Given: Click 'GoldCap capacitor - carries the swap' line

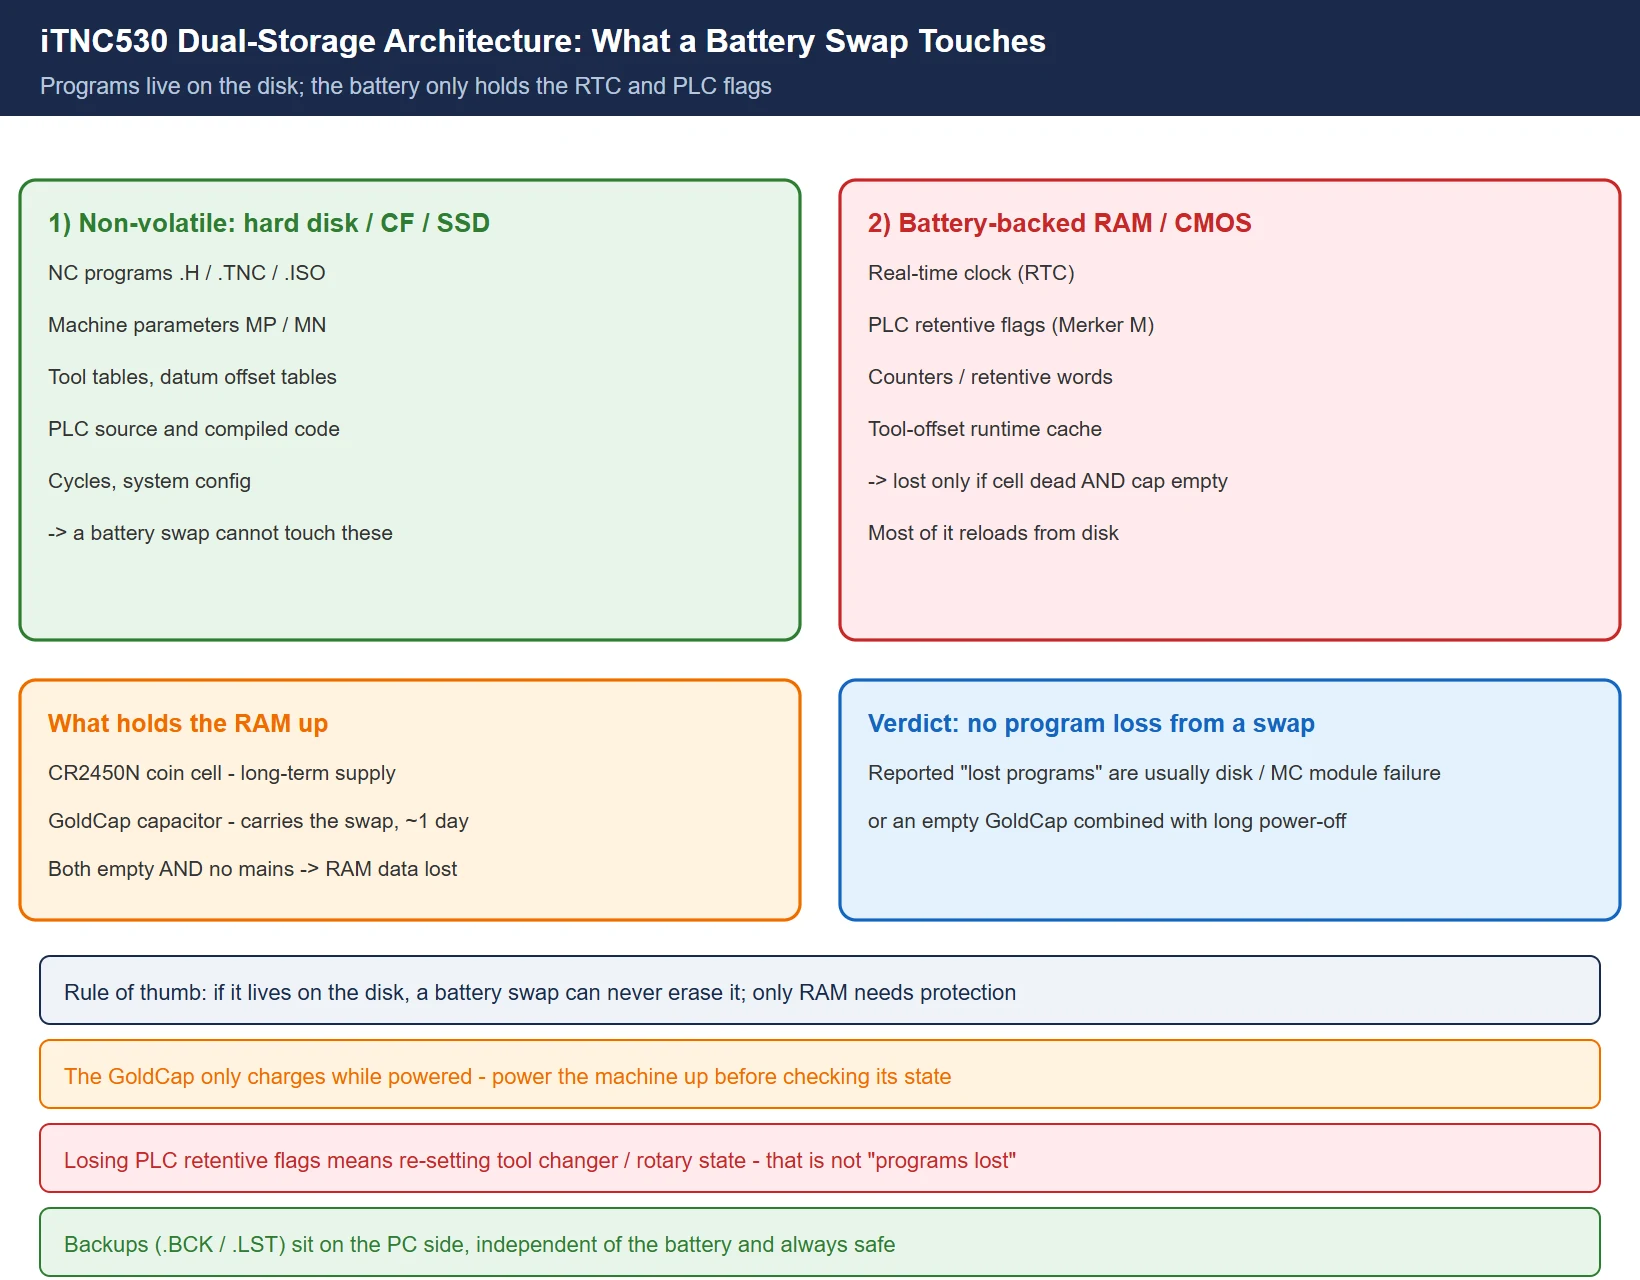Looking at the screenshot, I should 258,821.
